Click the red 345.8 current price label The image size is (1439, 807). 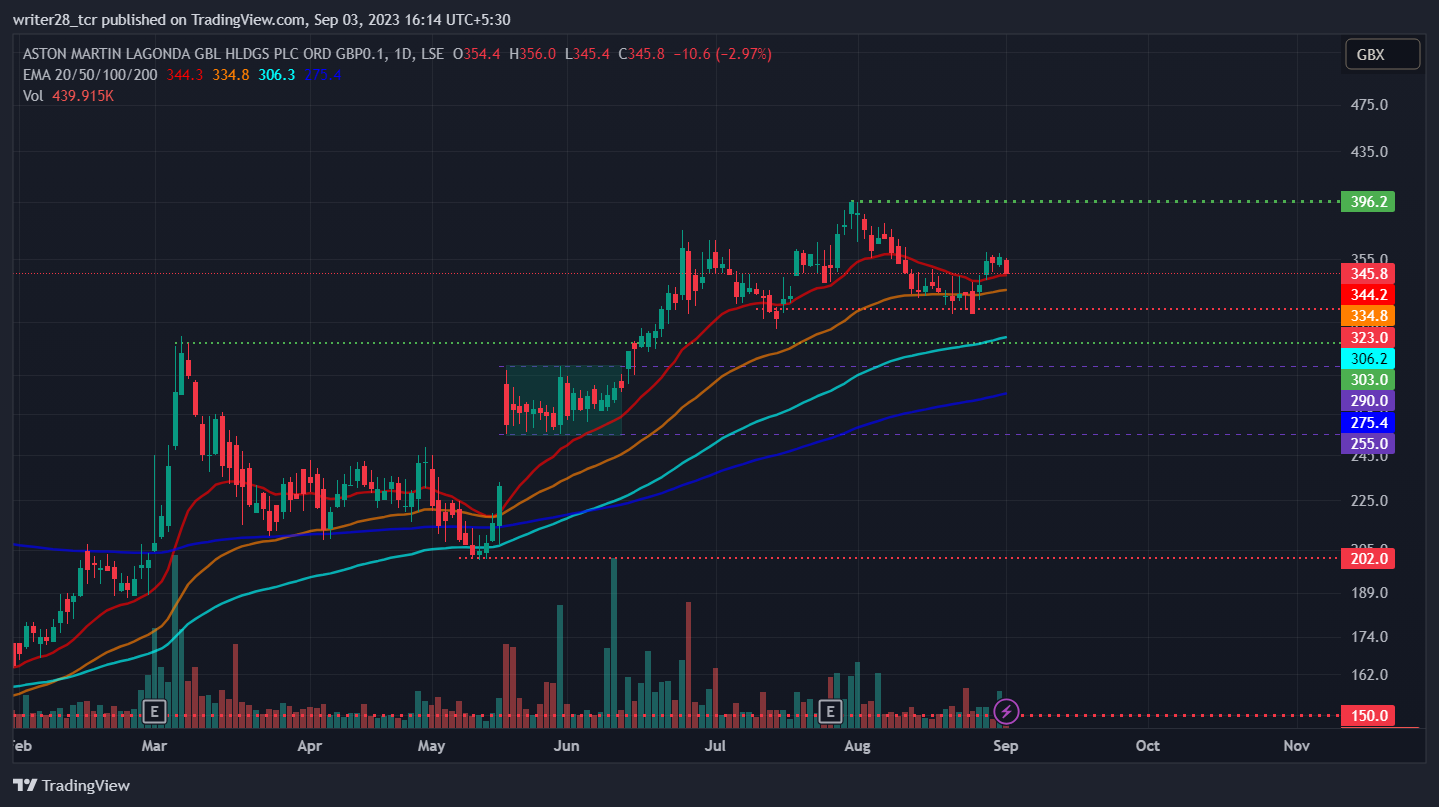tap(1367, 273)
